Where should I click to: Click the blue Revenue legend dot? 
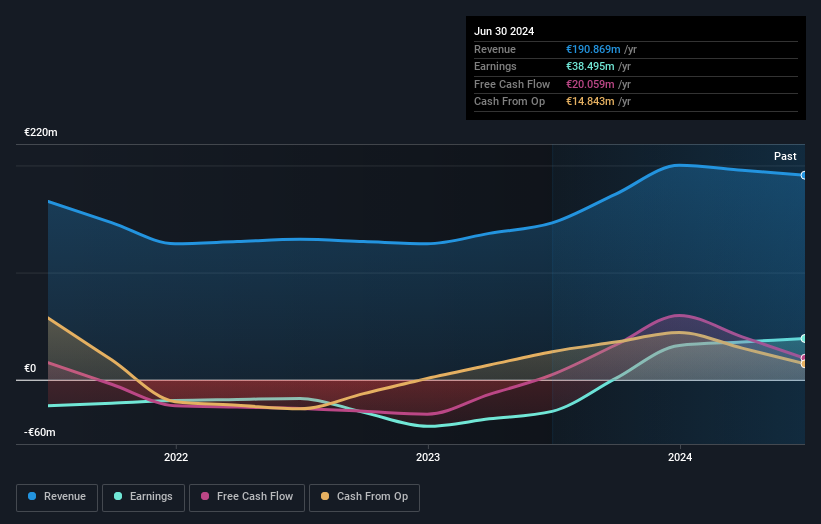(x=32, y=496)
